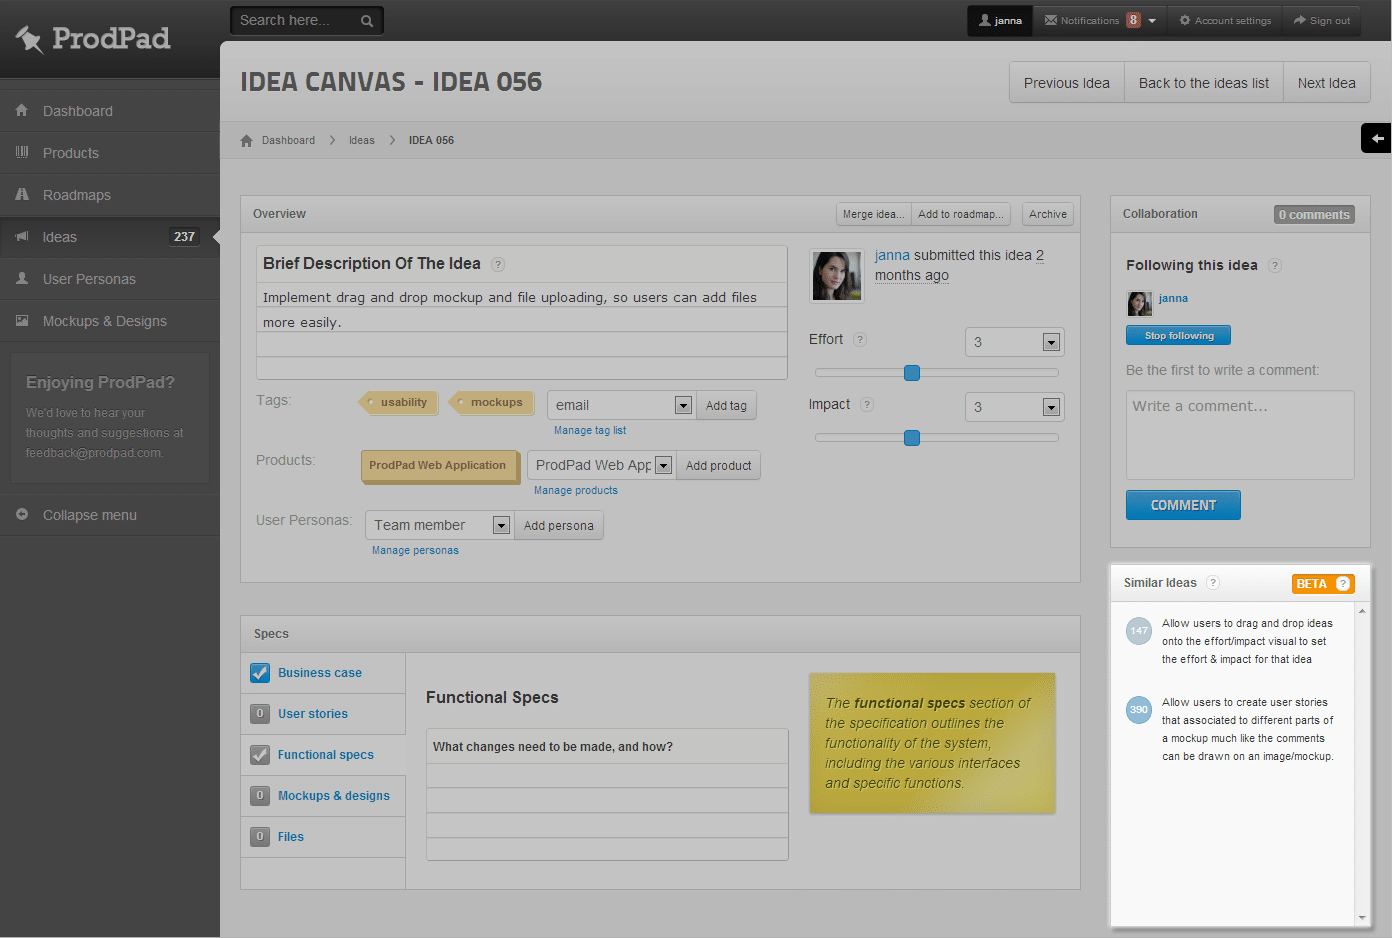Viewport: 1392px width, 938px height.
Task: Open the ProdPad Web App product dropdown
Action: [x=601, y=465]
